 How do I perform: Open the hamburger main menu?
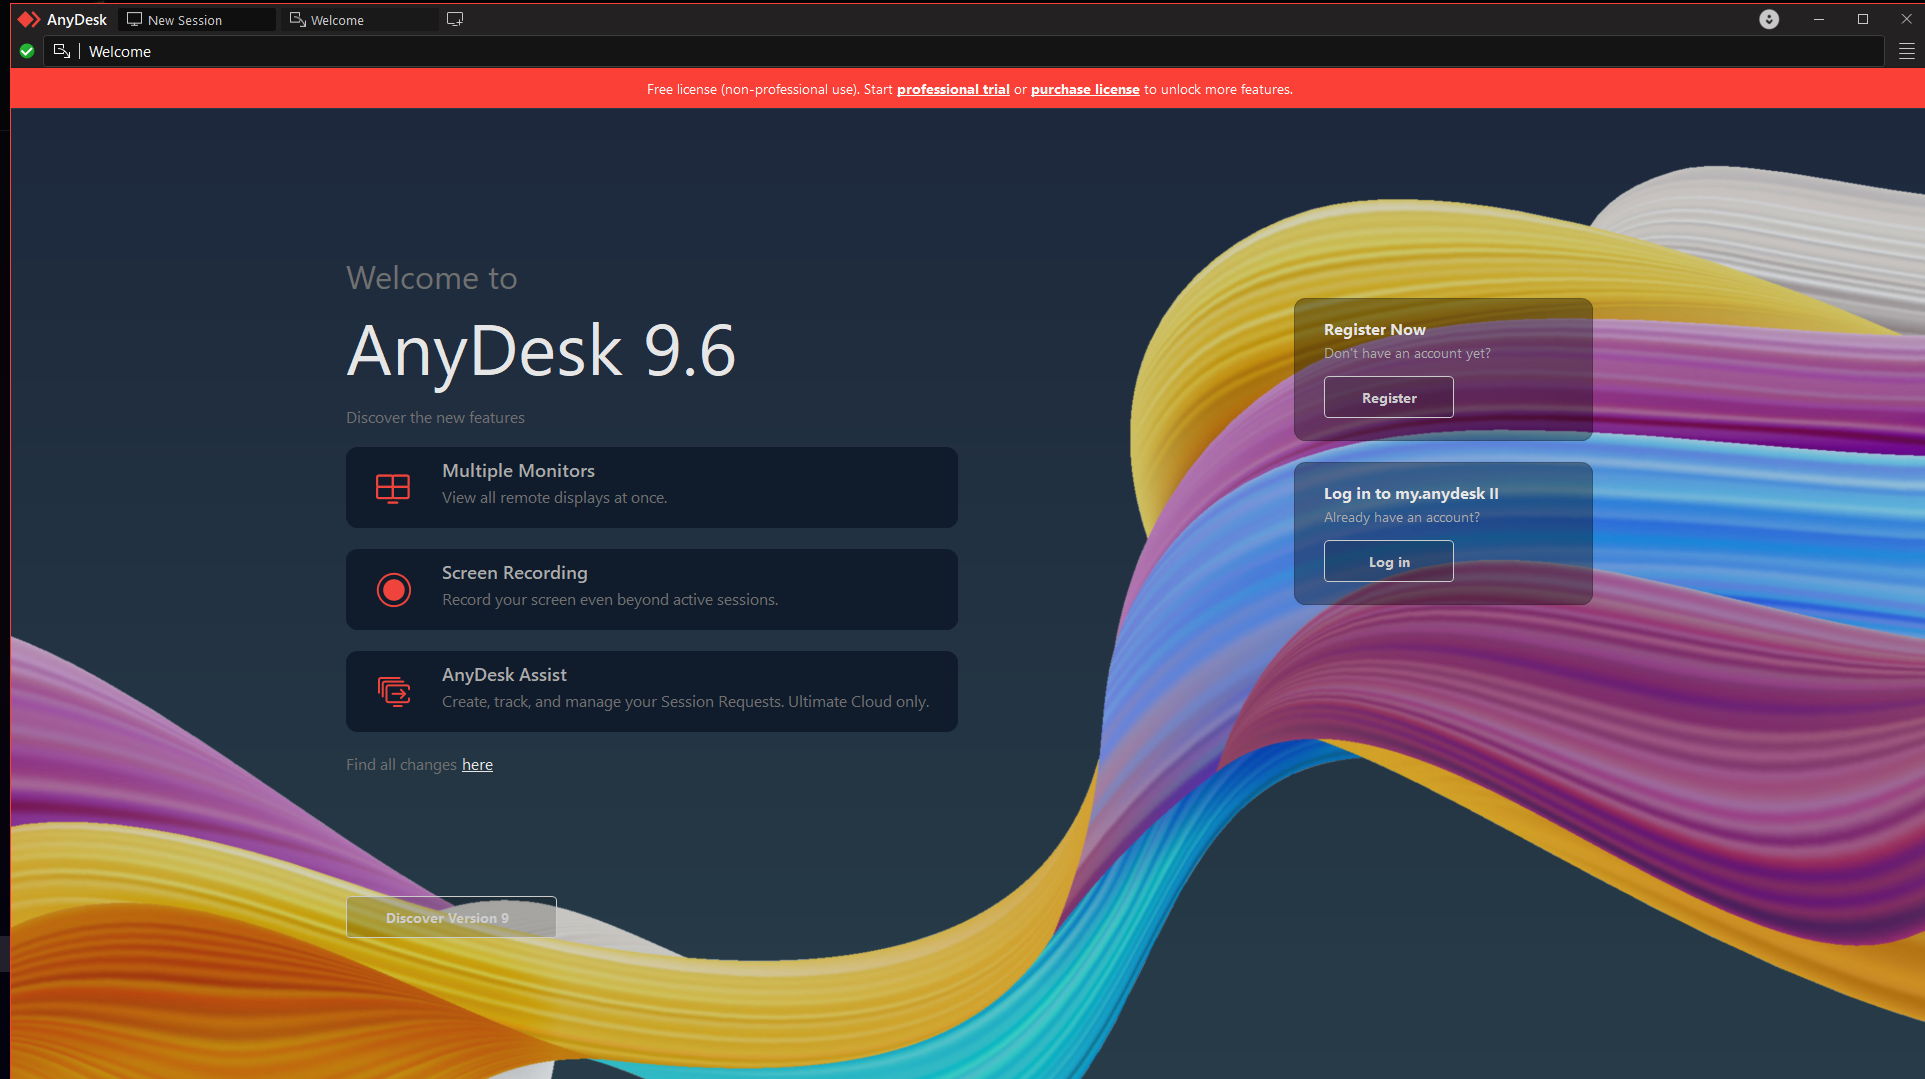tap(1907, 52)
